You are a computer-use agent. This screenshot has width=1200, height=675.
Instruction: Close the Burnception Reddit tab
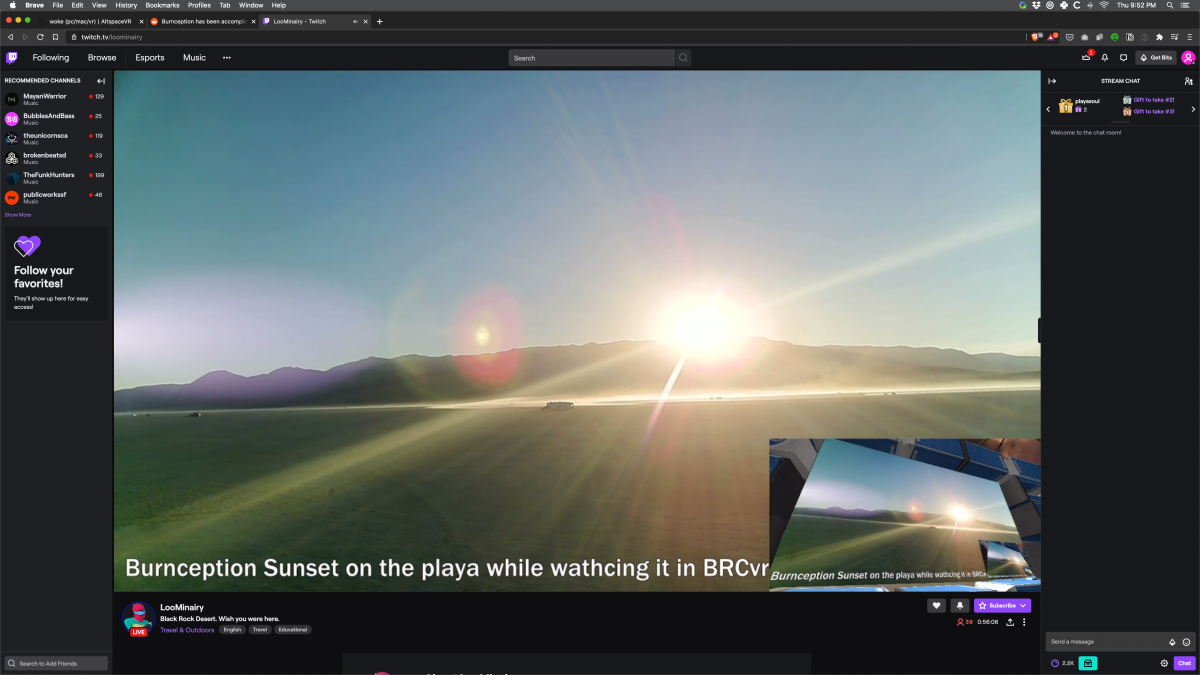252,21
